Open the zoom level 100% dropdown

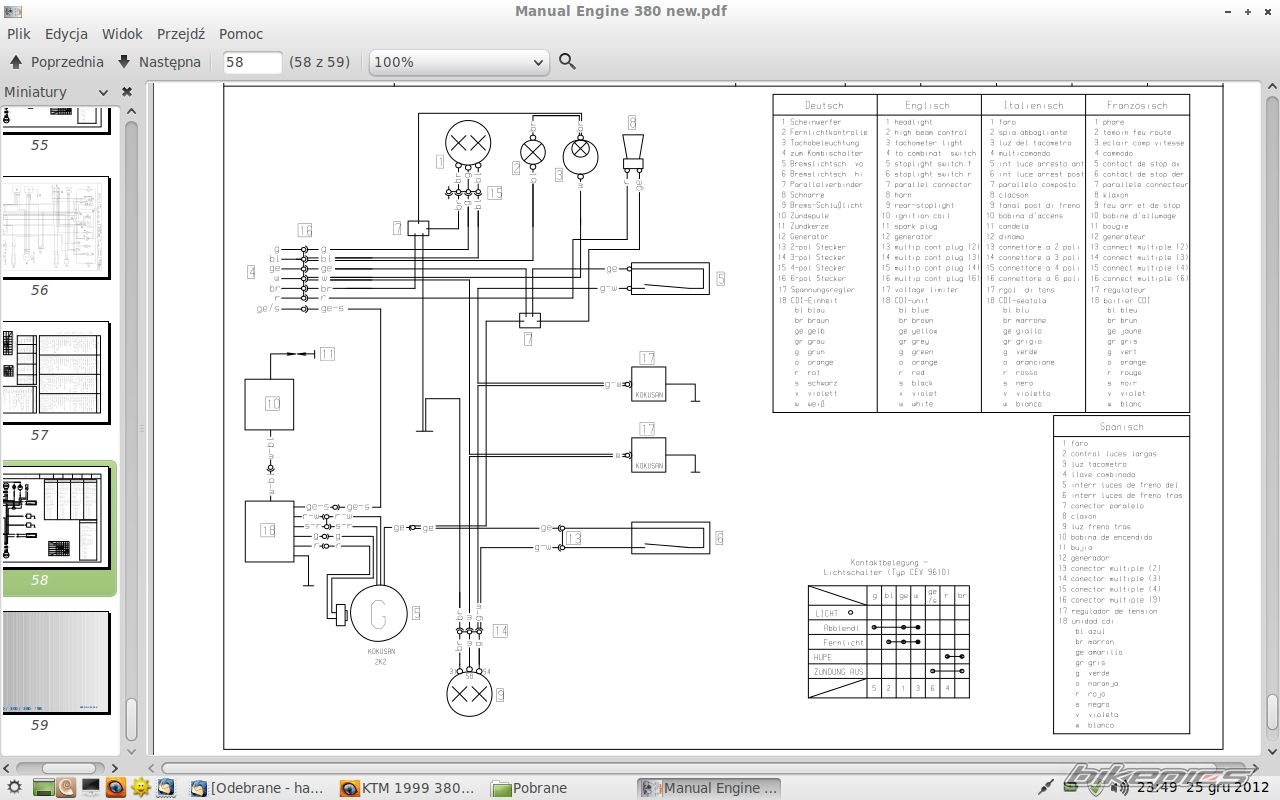pyautogui.click(x=459, y=62)
